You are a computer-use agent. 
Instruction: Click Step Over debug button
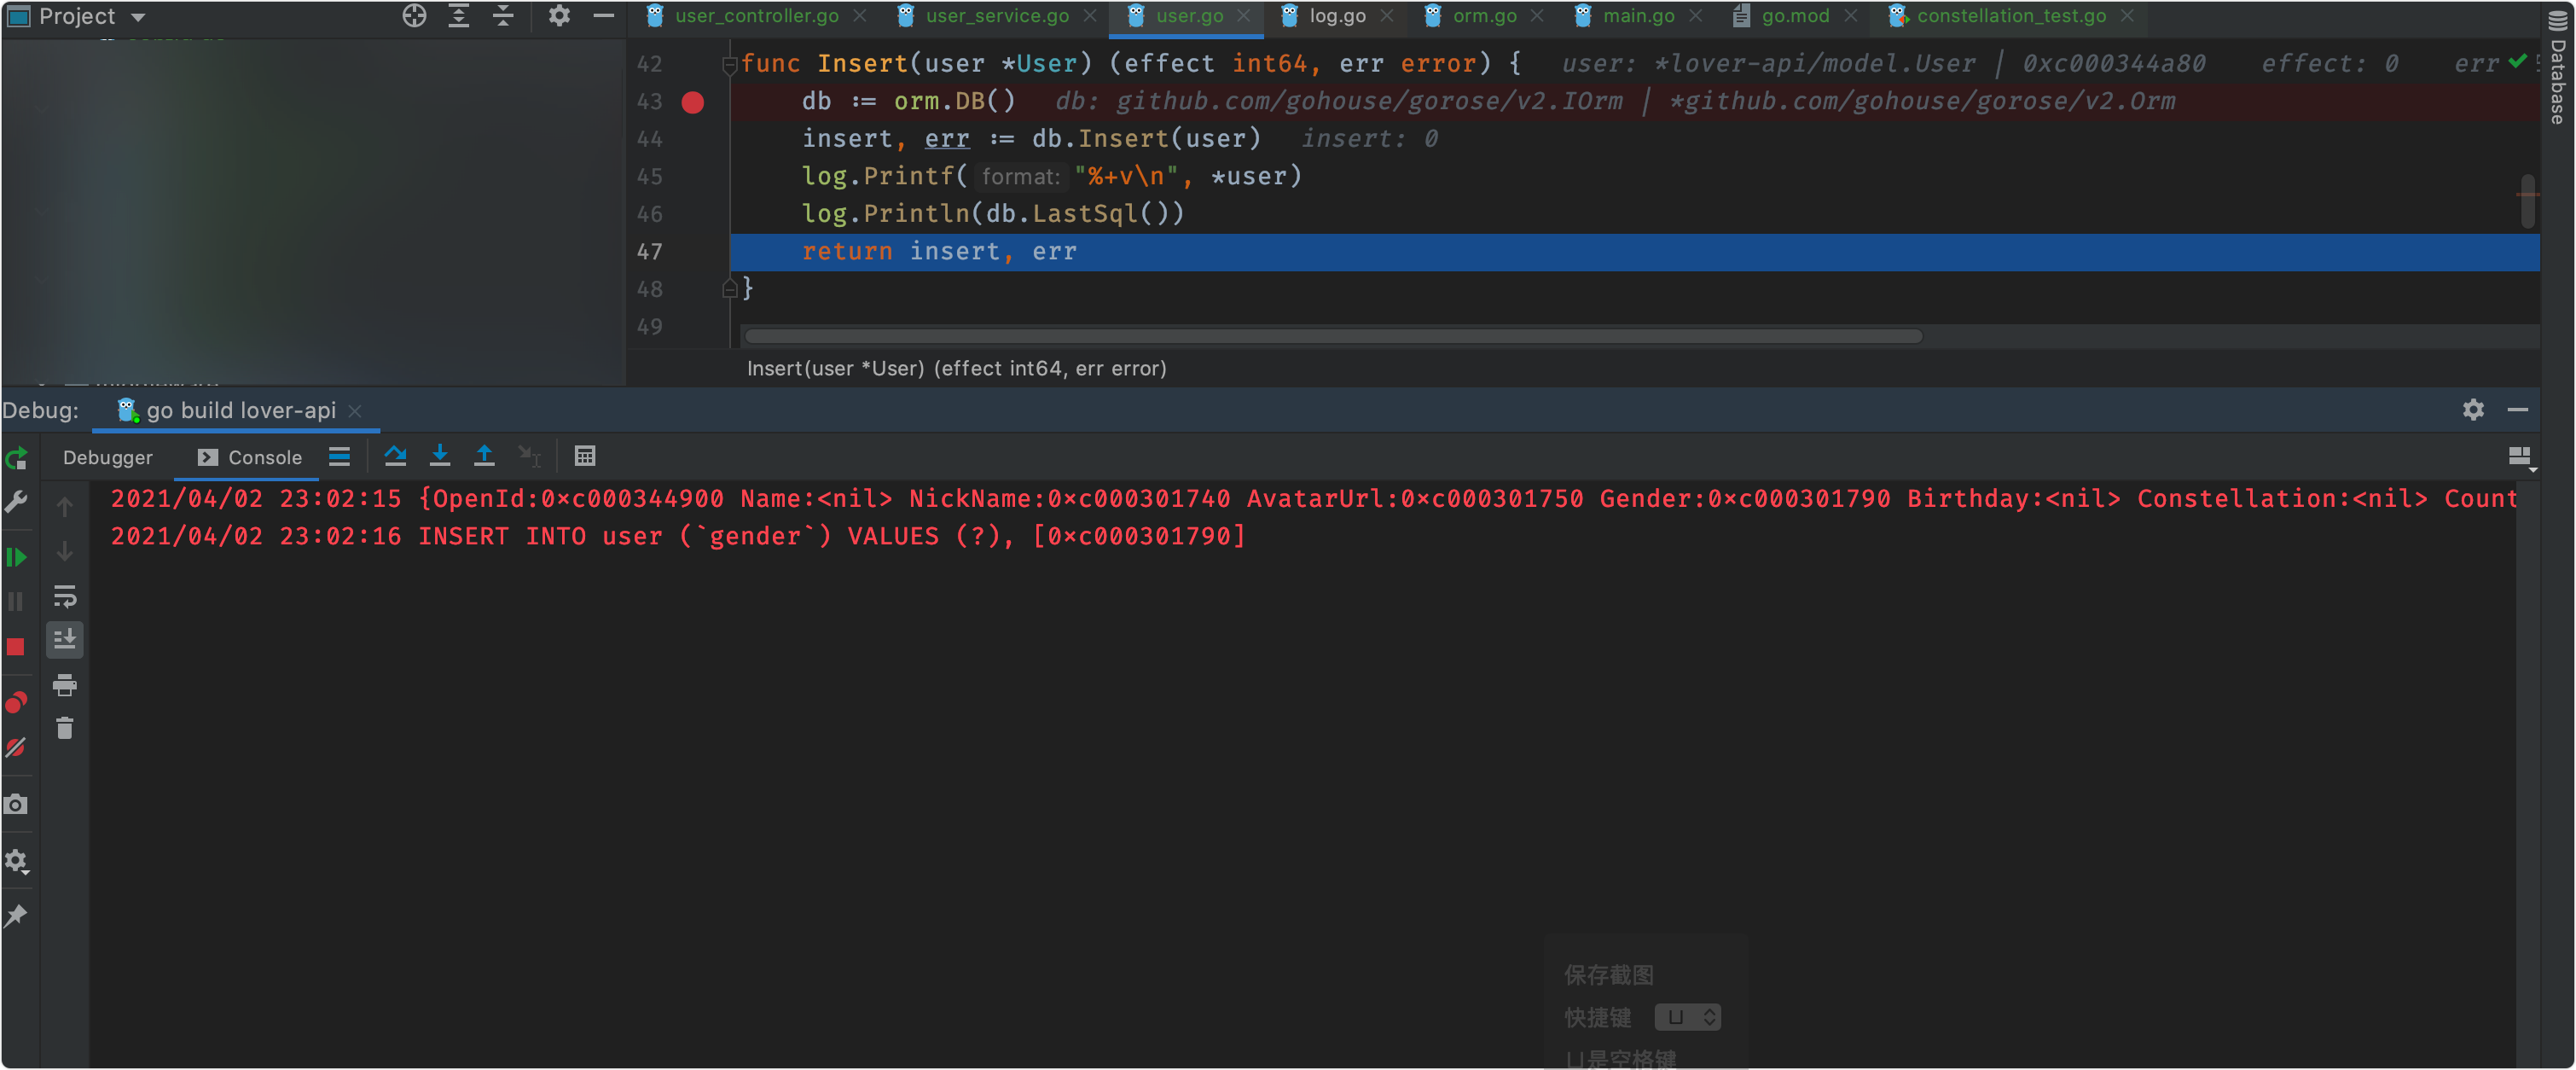coord(395,457)
